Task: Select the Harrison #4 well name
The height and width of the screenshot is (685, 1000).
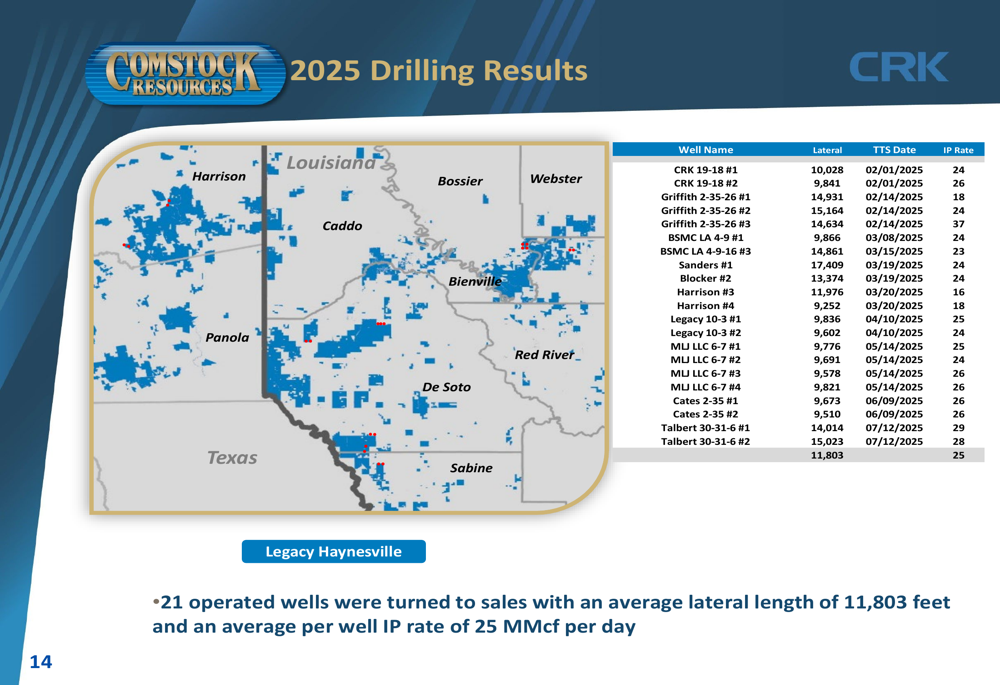Action: pos(705,306)
